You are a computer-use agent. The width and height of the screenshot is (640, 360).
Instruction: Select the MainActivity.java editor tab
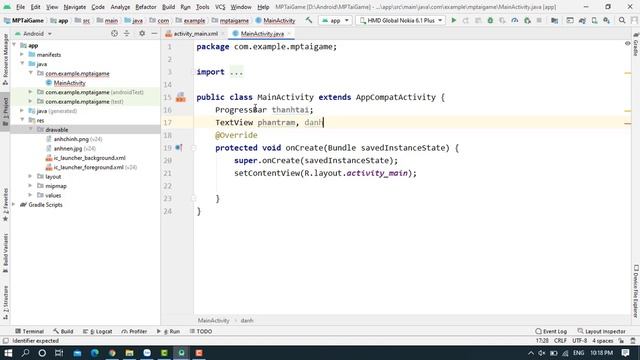pos(262,33)
